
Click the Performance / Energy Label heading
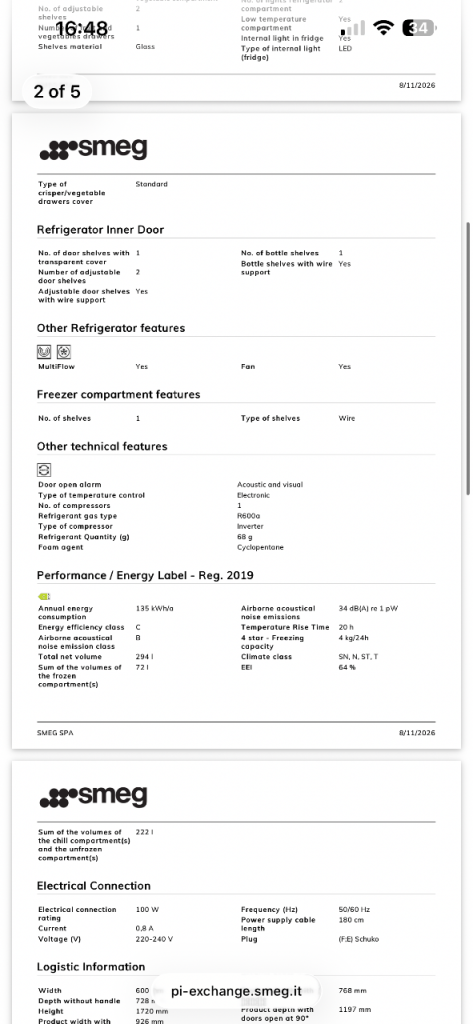[x=145, y=575]
